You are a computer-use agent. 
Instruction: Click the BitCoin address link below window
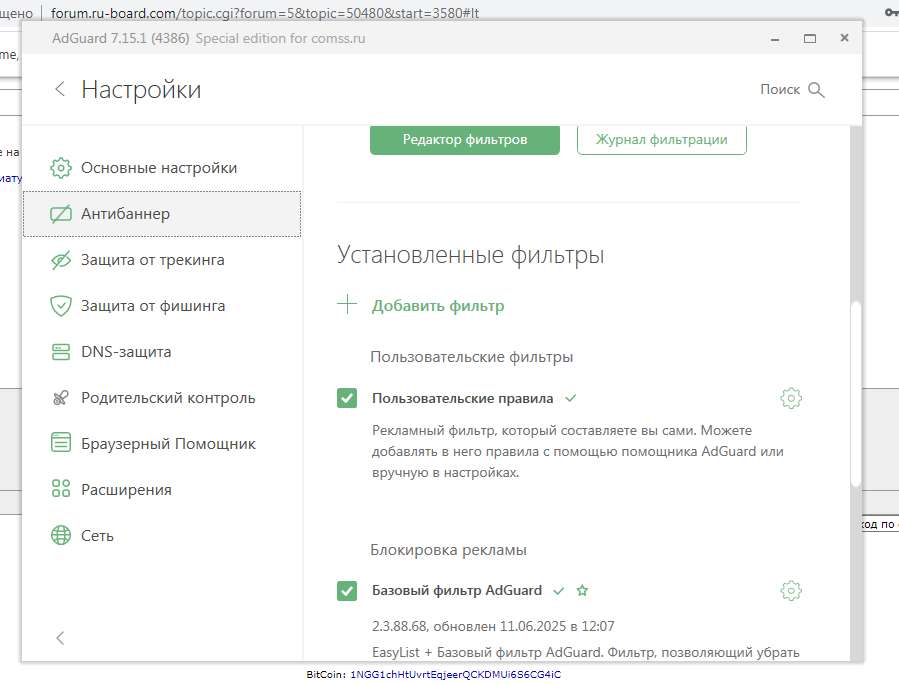(455, 675)
